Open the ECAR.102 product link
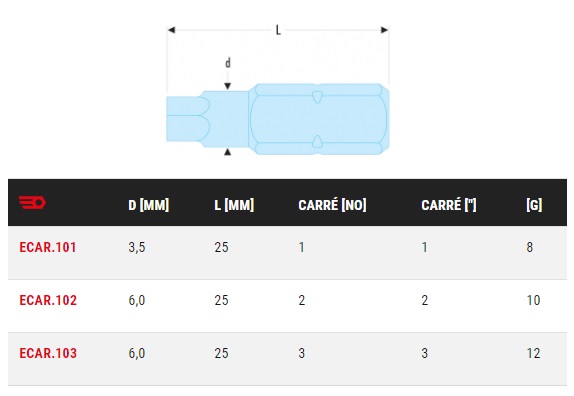Image resolution: width=574 pixels, height=396 pixels. click(48, 300)
